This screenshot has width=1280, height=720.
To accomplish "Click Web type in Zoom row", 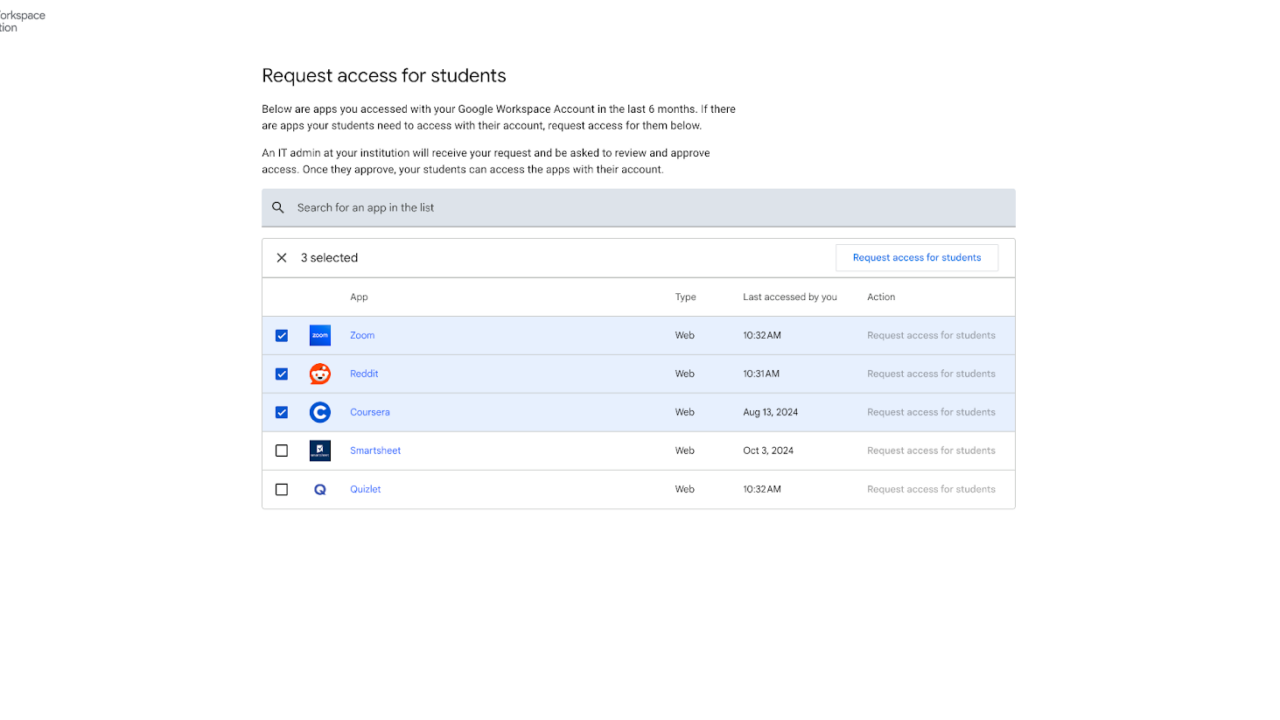I will pos(685,336).
